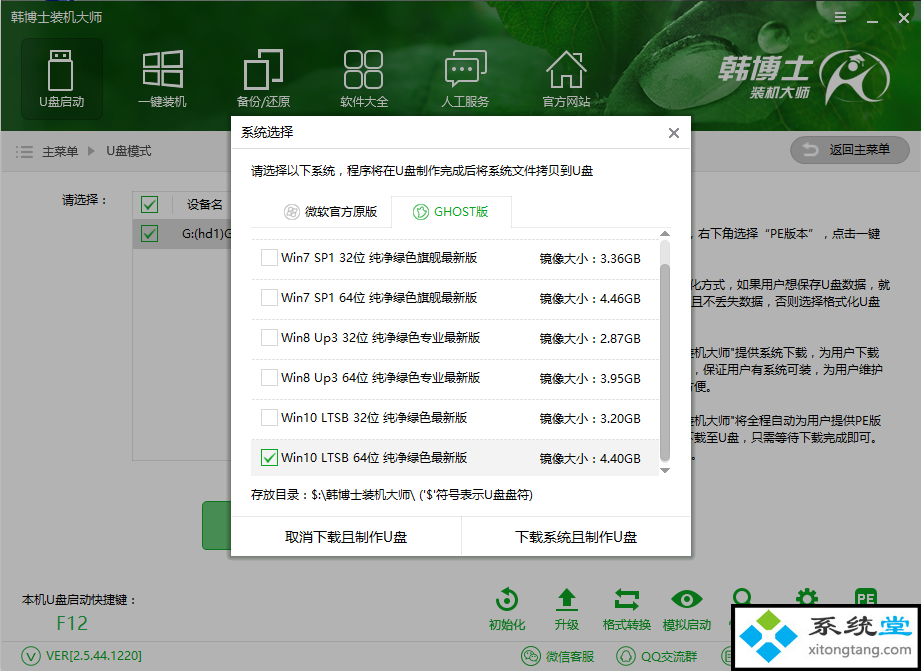Click 下载系统且制作U盘 button
The height and width of the screenshot is (671, 921).
(576, 537)
